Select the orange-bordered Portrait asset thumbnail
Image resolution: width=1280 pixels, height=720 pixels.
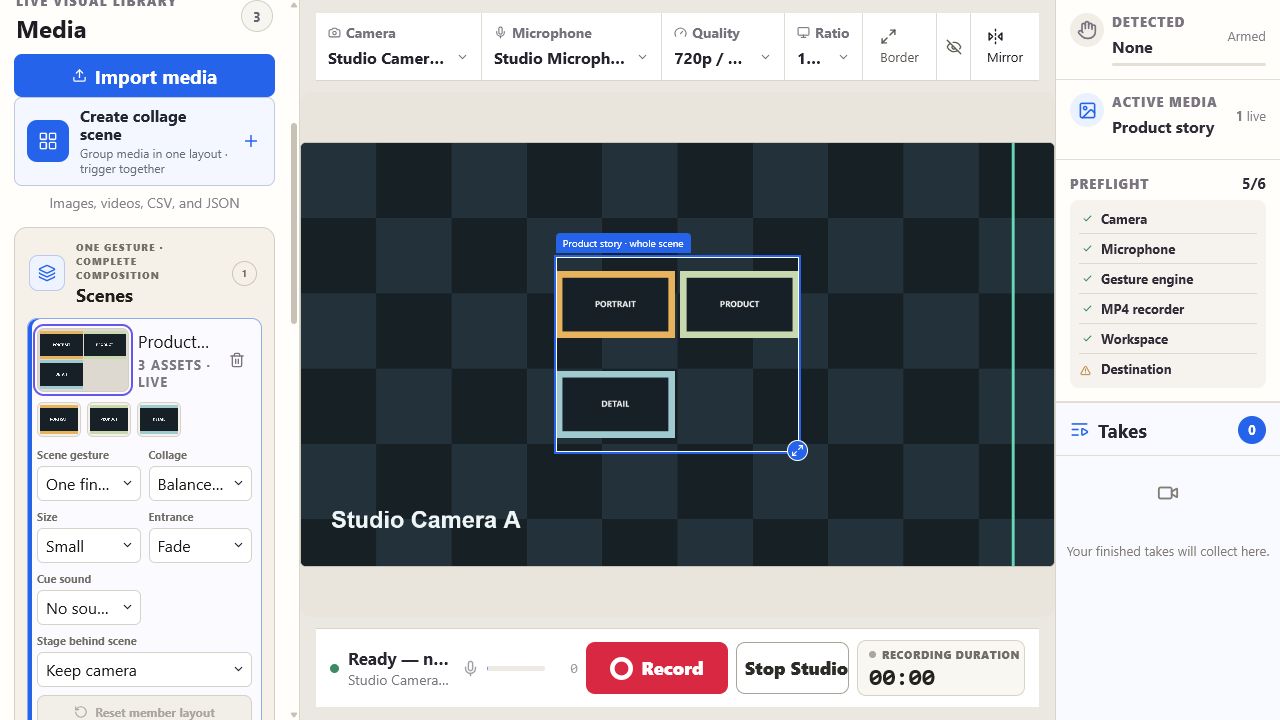[x=59, y=419]
